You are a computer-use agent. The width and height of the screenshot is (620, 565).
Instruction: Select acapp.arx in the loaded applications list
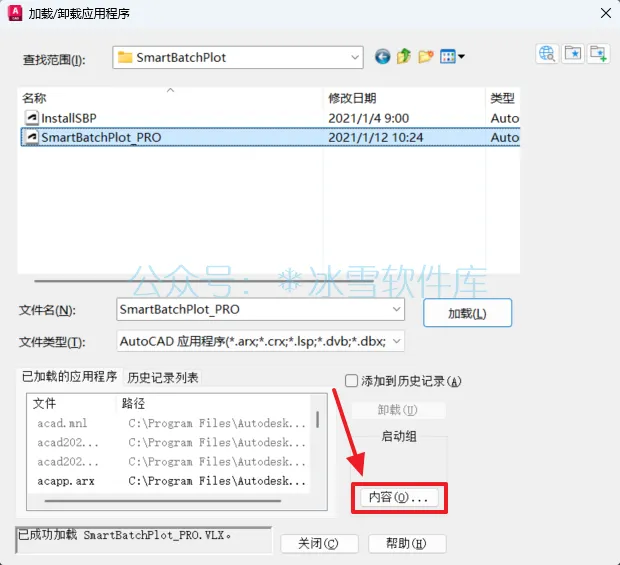66,481
